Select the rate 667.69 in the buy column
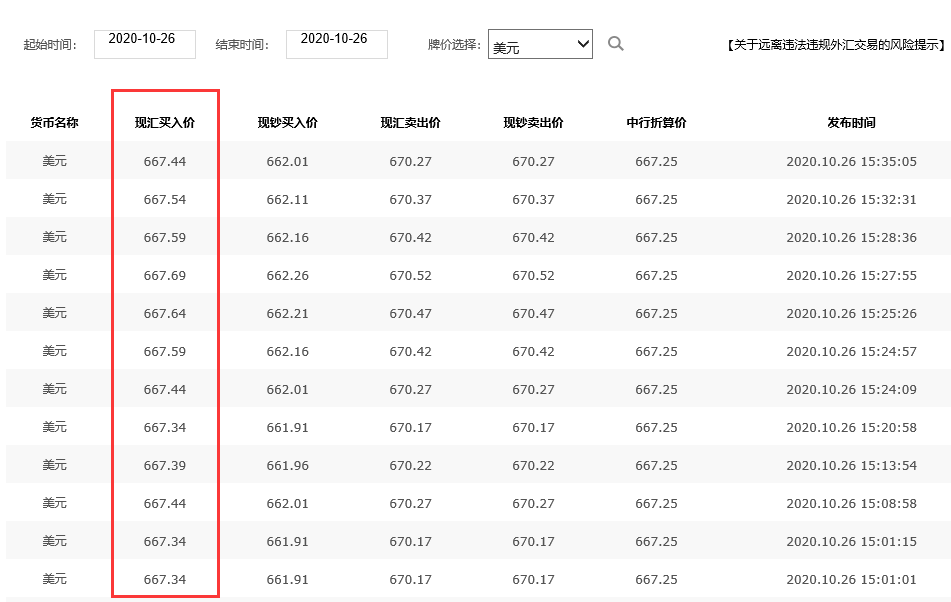The image size is (951, 602). [163, 274]
